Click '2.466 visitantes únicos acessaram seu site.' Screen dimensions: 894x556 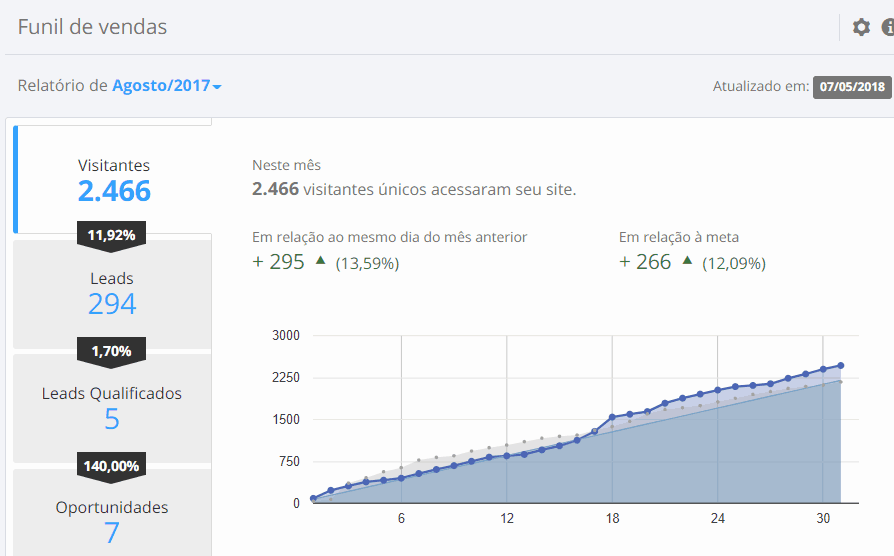tap(414, 189)
